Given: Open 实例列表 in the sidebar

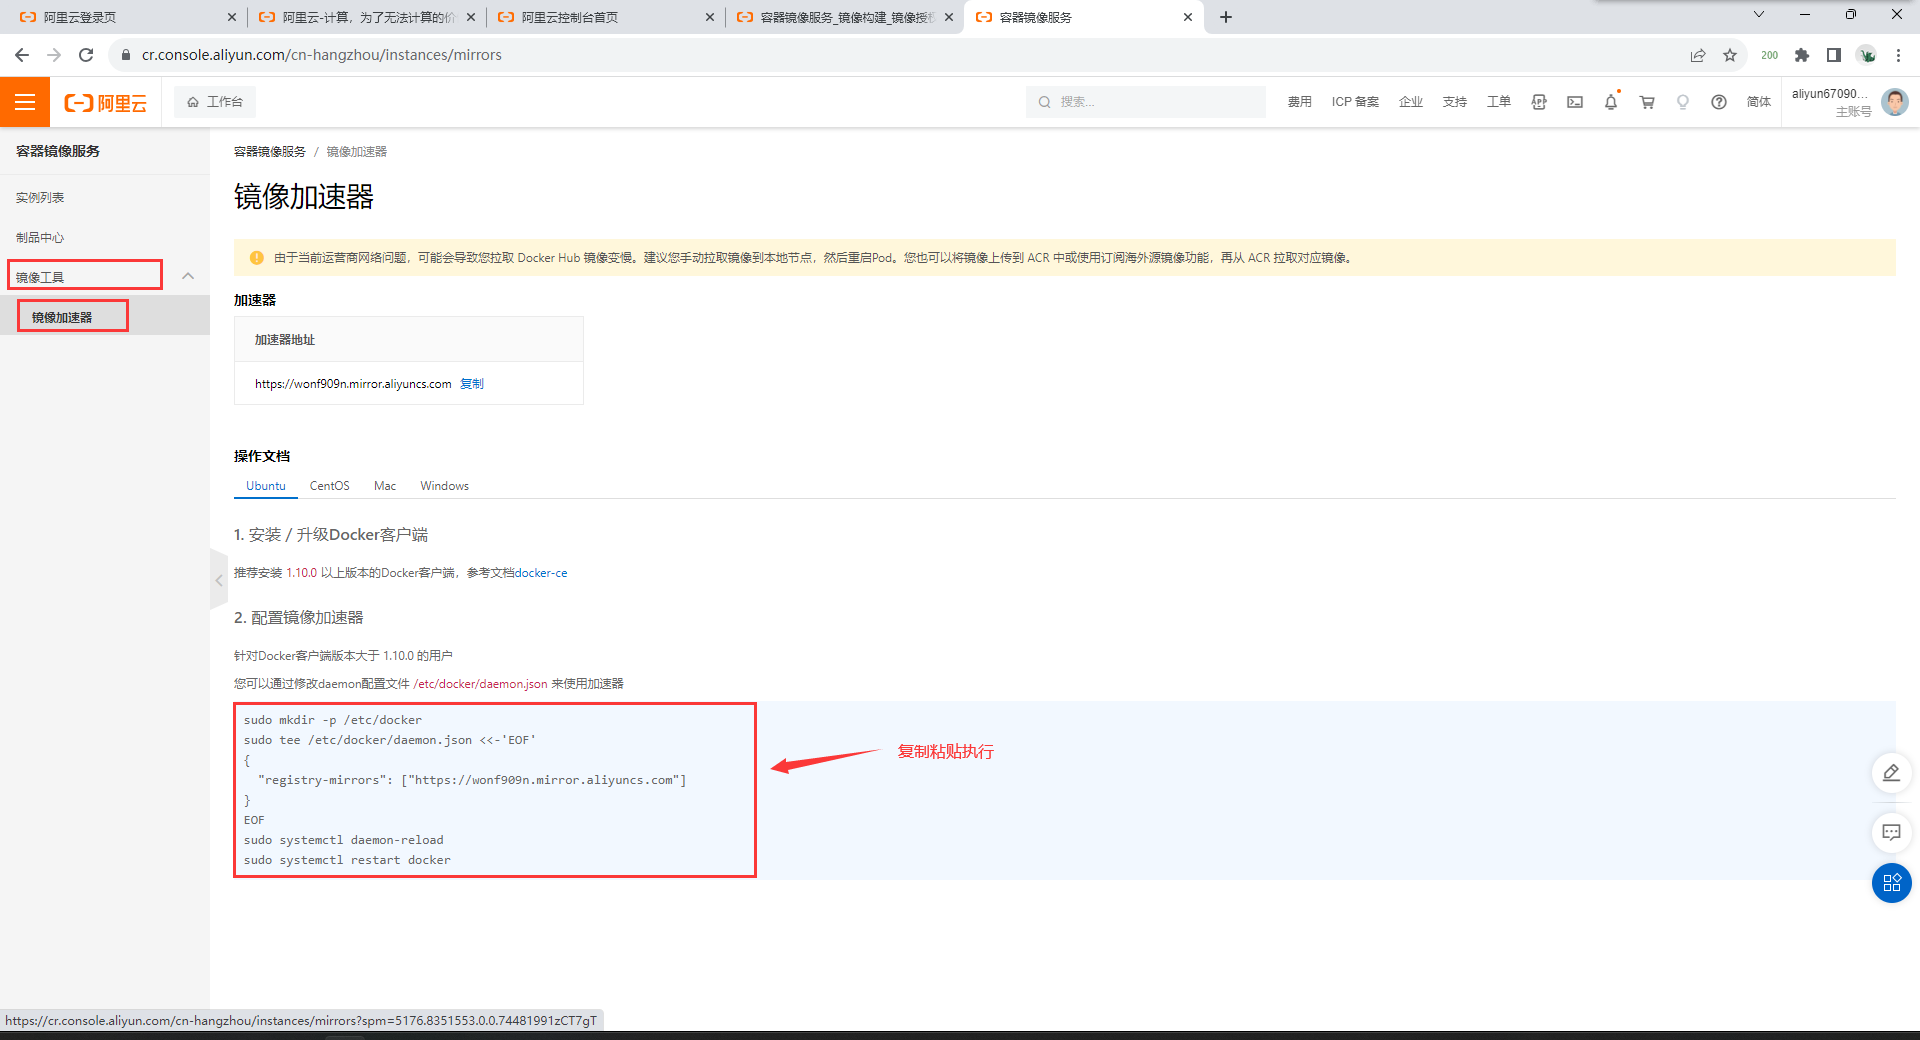Looking at the screenshot, I should coord(40,198).
